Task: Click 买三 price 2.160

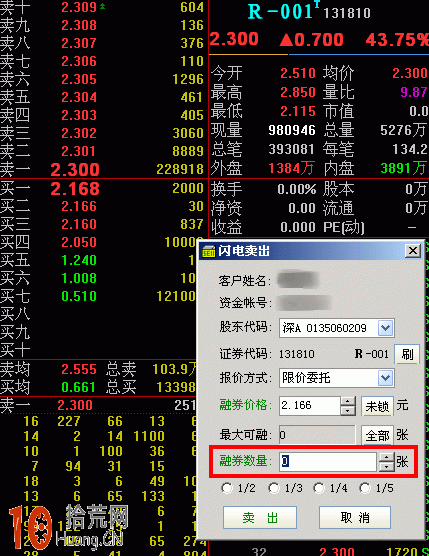Action: click(x=79, y=224)
